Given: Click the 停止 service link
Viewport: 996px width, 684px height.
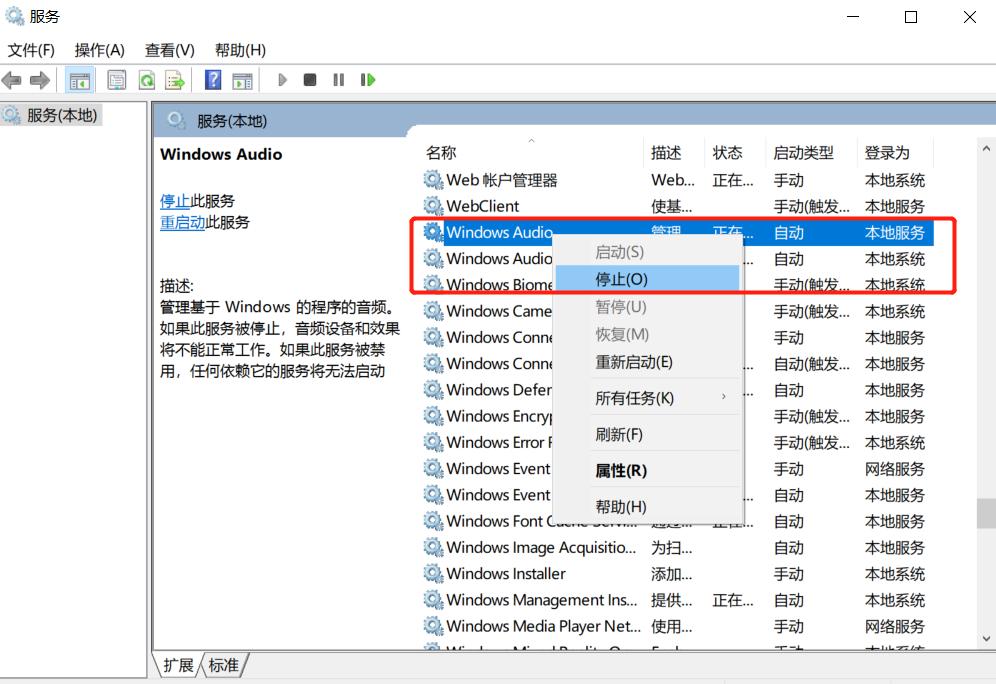Looking at the screenshot, I should click(x=175, y=201).
